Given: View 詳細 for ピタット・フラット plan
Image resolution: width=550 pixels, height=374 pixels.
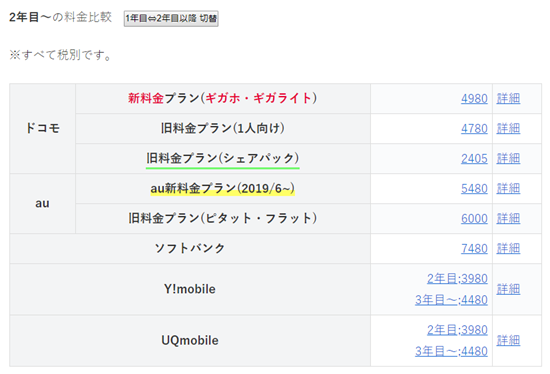Looking at the screenshot, I should tap(508, 219).
